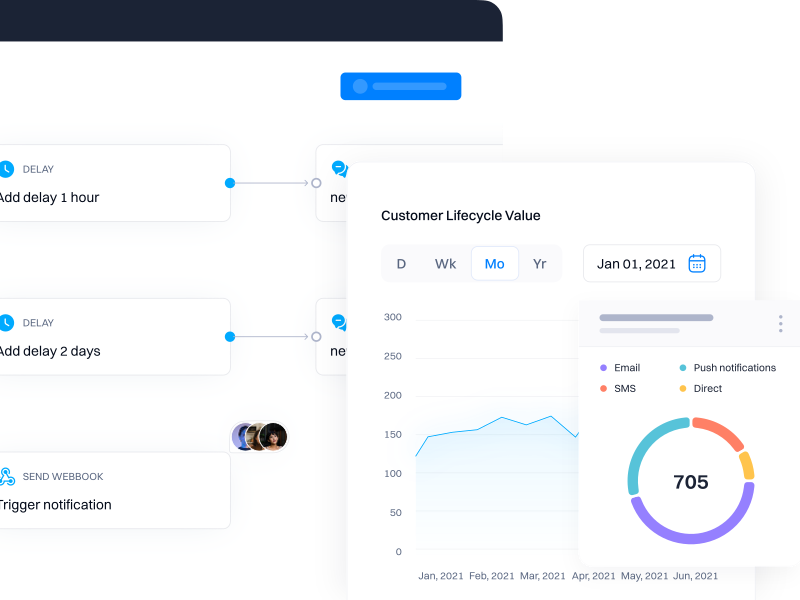800x600 pixels.
Task: Open the Jan 01, 2021 date picker
Action: click(x=637, y=264)
